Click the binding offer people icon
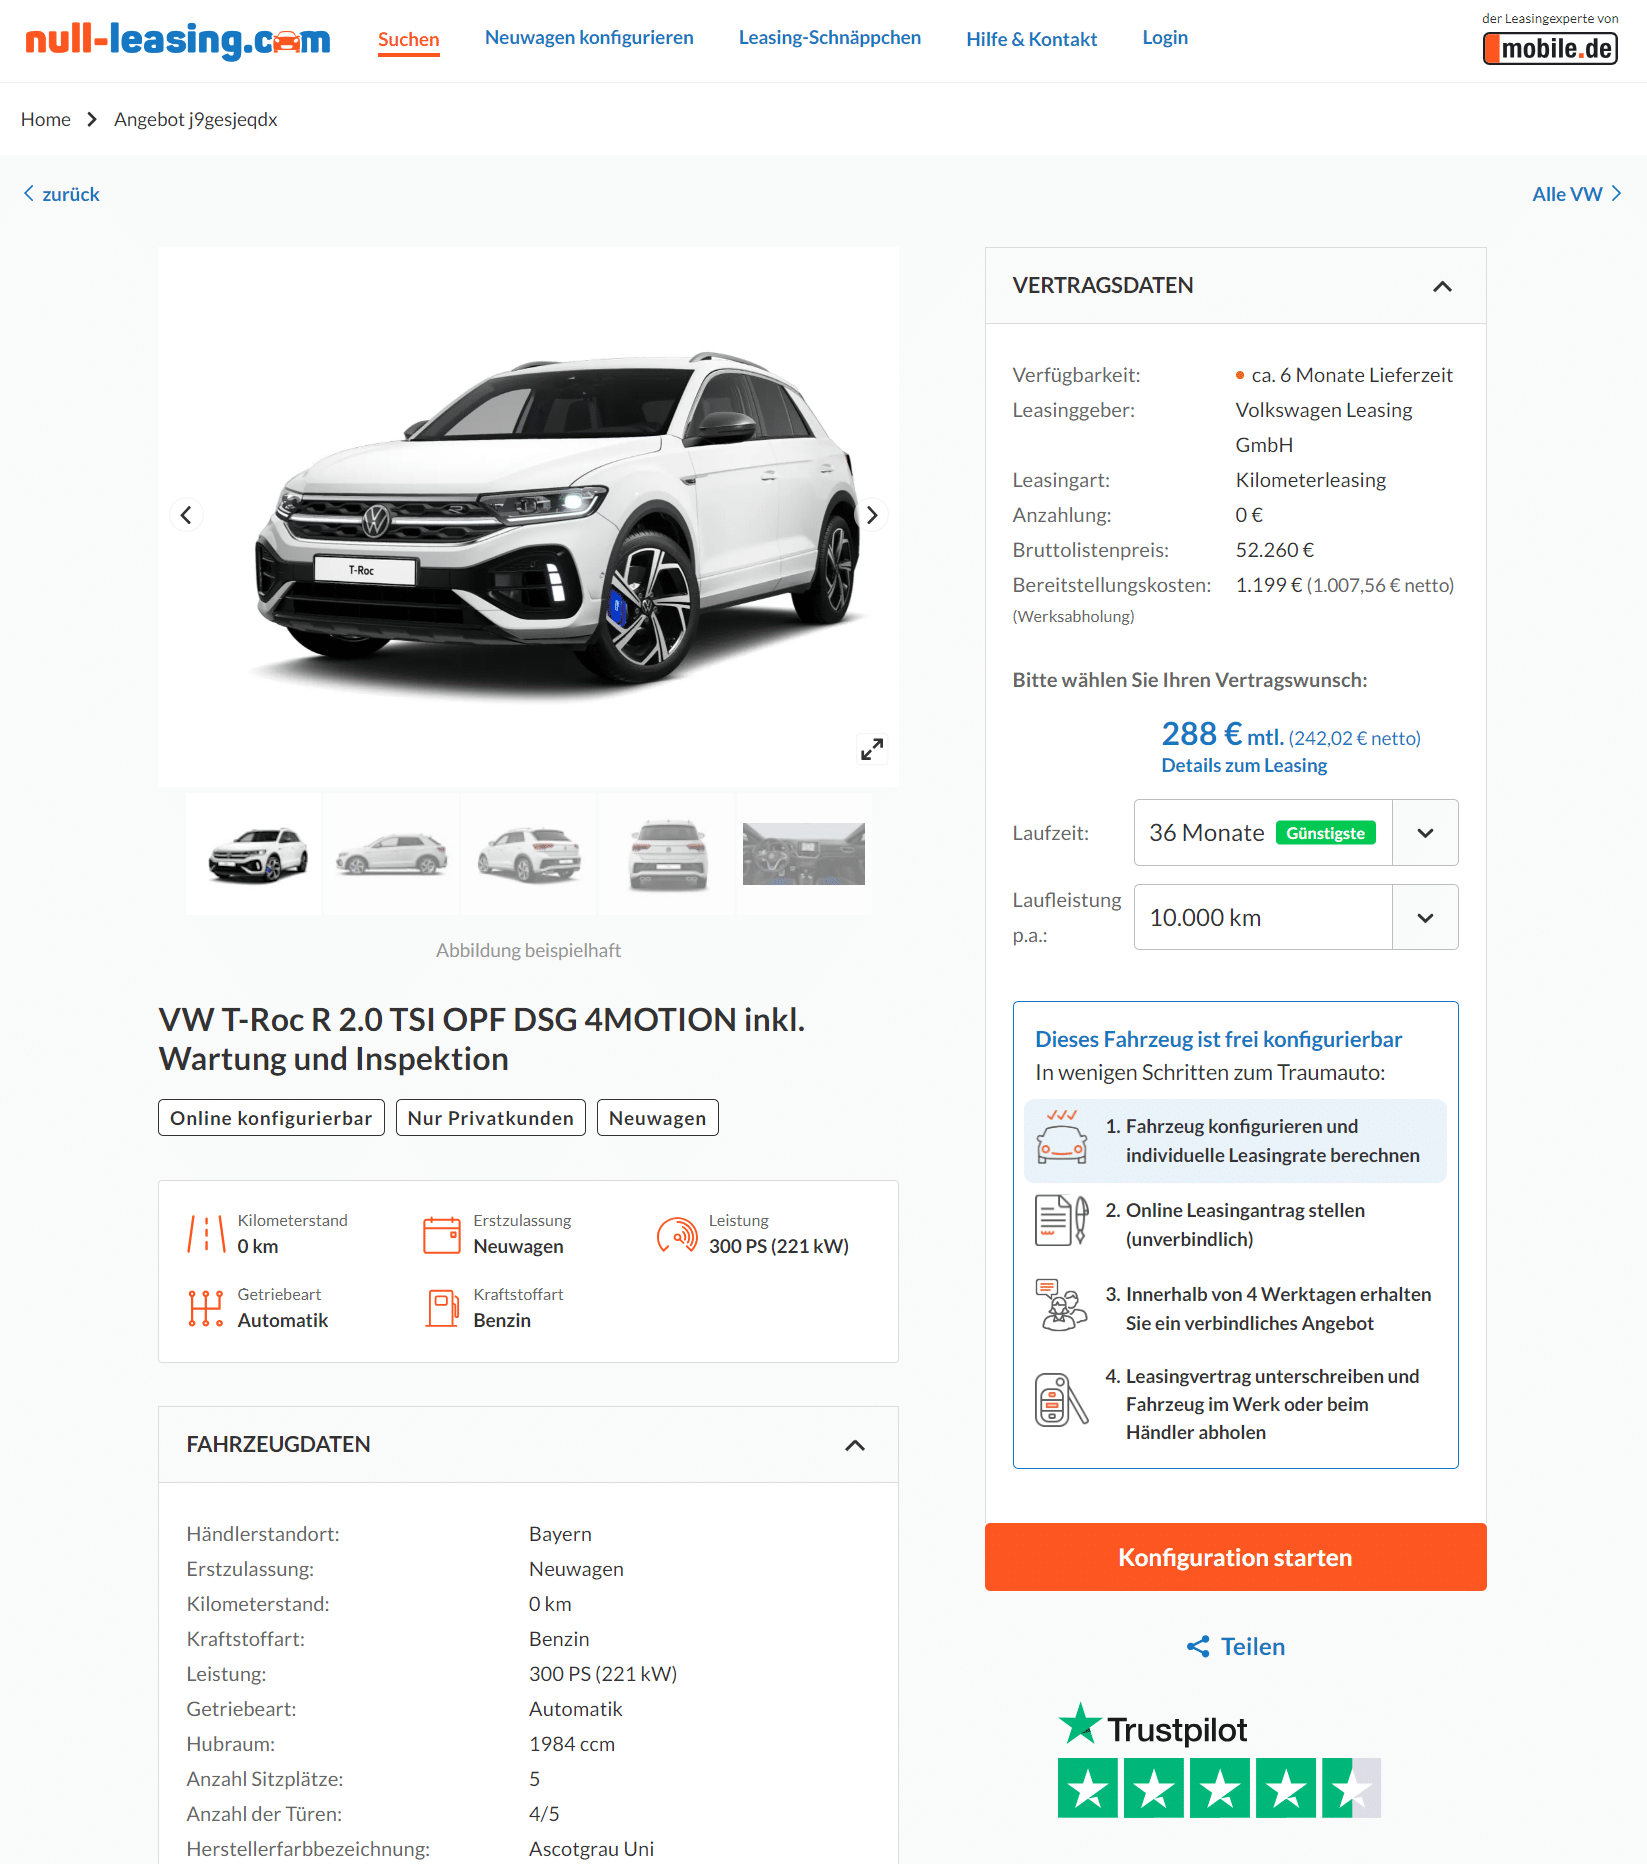The image size is (1647, 1864). point(1062,1305)
